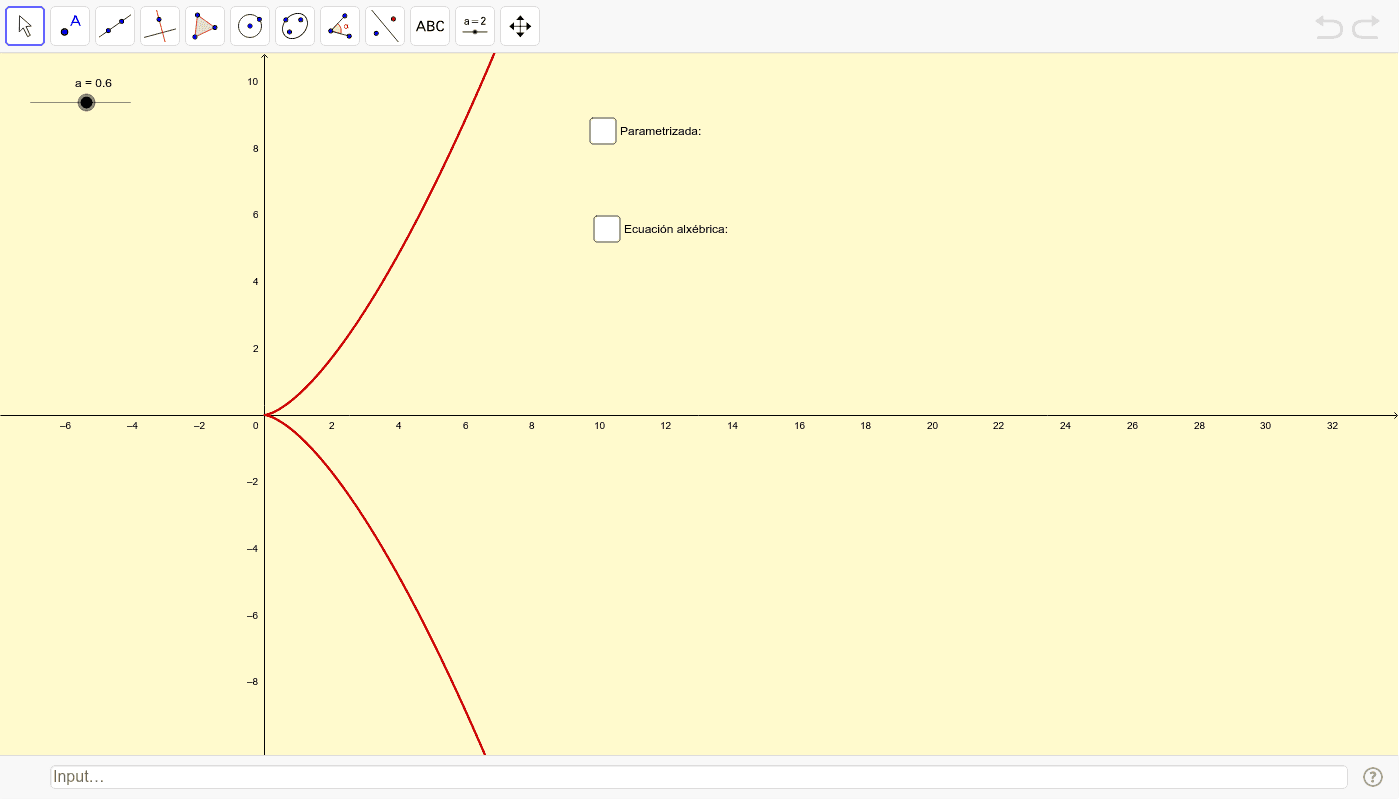The image size is (1400, 800).
Task: Enable the Ecuación alxébrica checkbox
Action: [x=607, y=229]
